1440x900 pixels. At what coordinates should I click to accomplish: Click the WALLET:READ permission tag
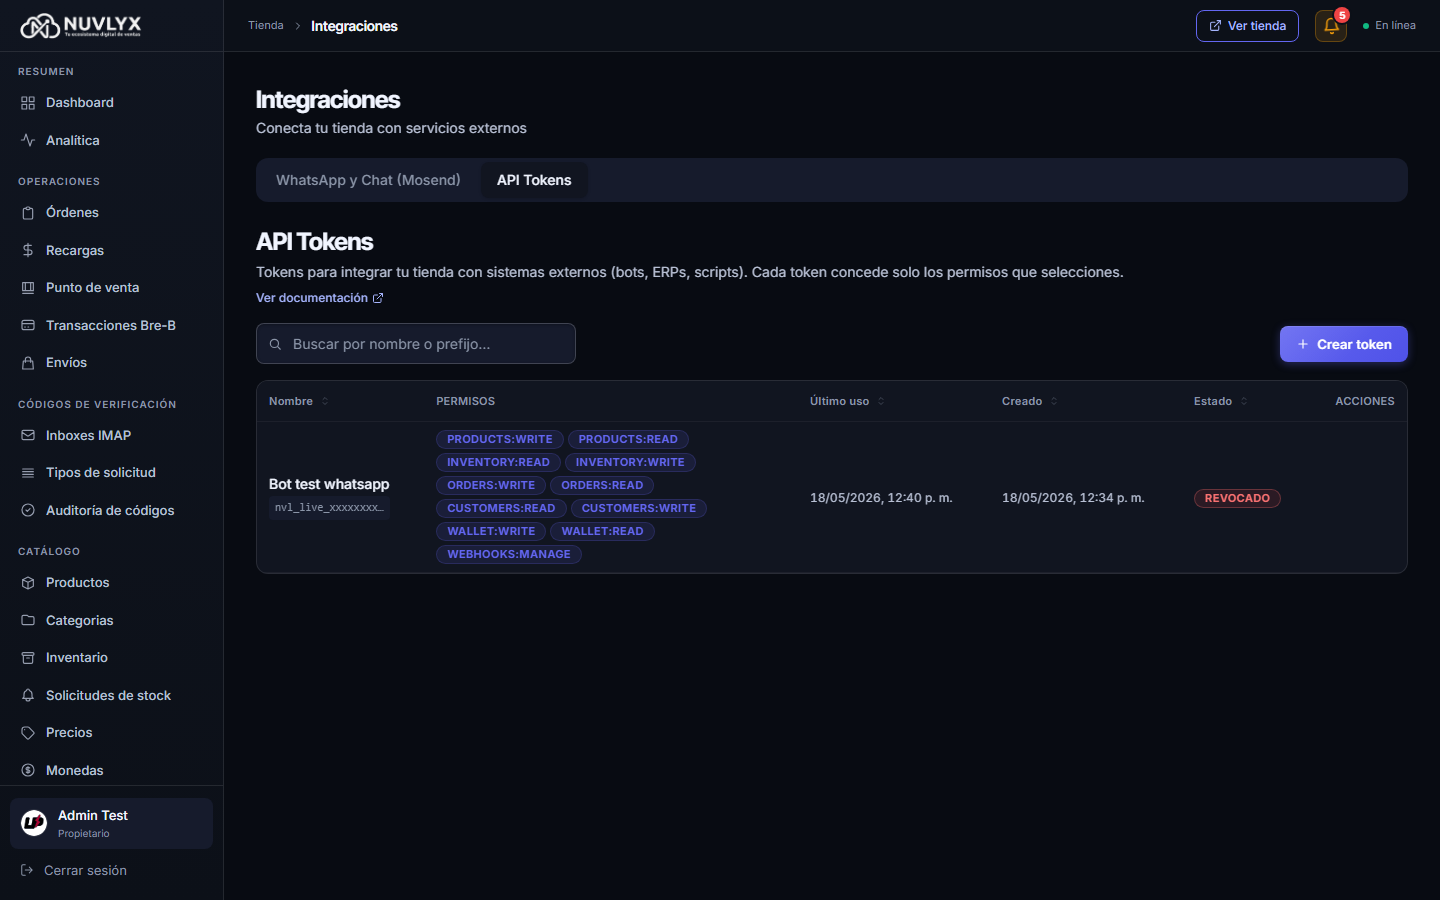pos(602,531)
